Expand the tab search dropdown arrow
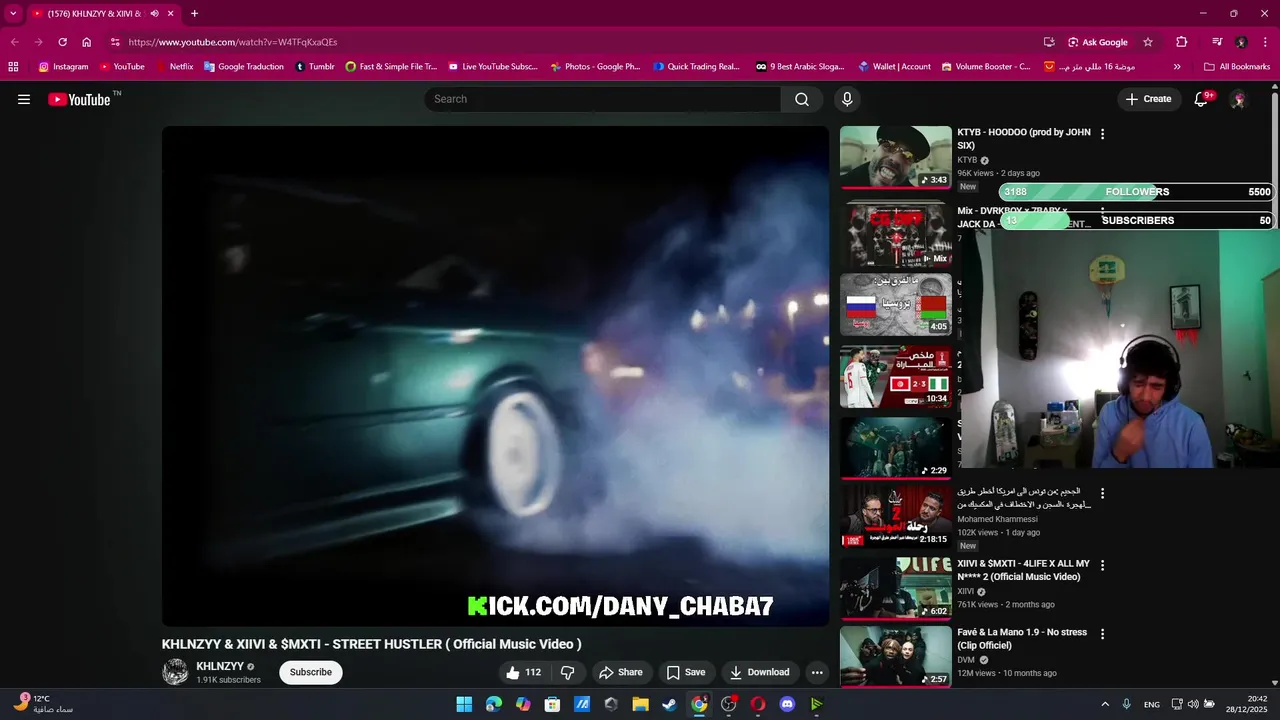Screen dimensions: 1280x720 pyautogui.click(x=13, y=14)
